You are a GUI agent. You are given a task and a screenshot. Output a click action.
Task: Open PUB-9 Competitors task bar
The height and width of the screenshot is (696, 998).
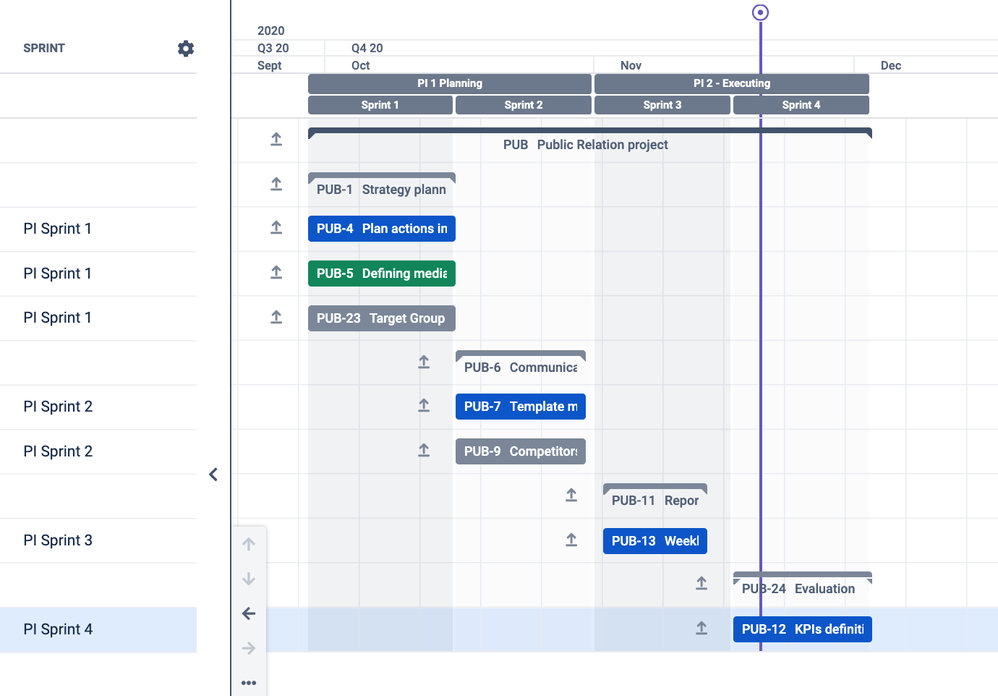tap(520, 451)
